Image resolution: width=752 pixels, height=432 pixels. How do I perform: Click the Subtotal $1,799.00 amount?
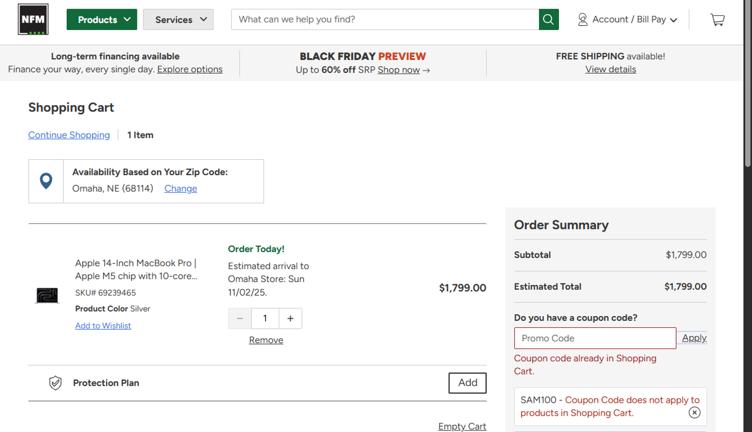point(686,255)
